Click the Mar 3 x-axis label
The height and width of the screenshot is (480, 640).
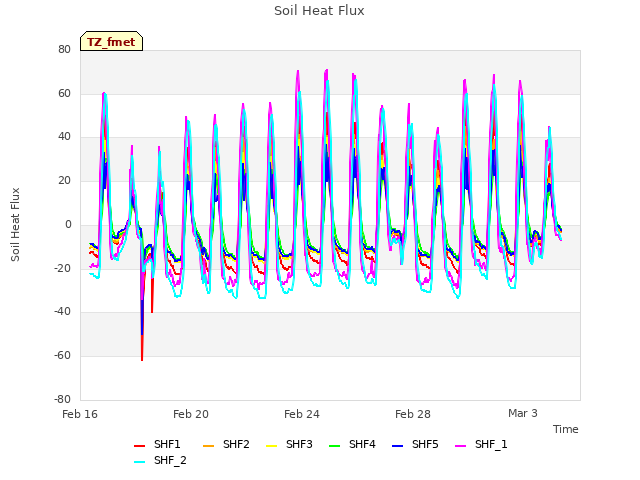coord(523,413)
